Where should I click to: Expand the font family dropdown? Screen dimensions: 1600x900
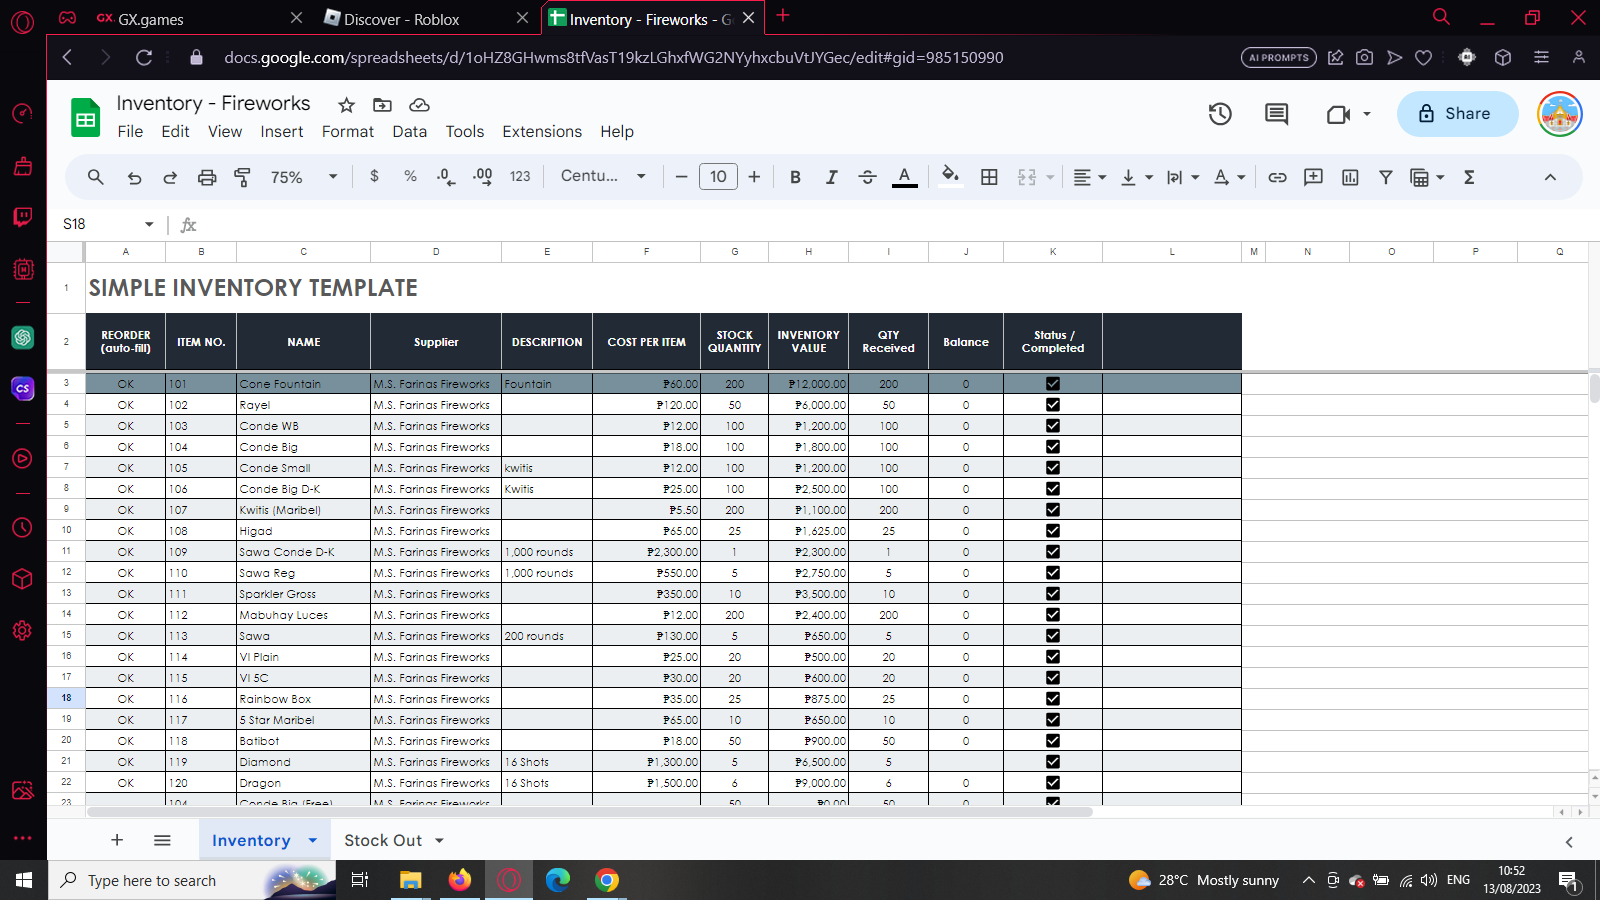click(603, 177)
